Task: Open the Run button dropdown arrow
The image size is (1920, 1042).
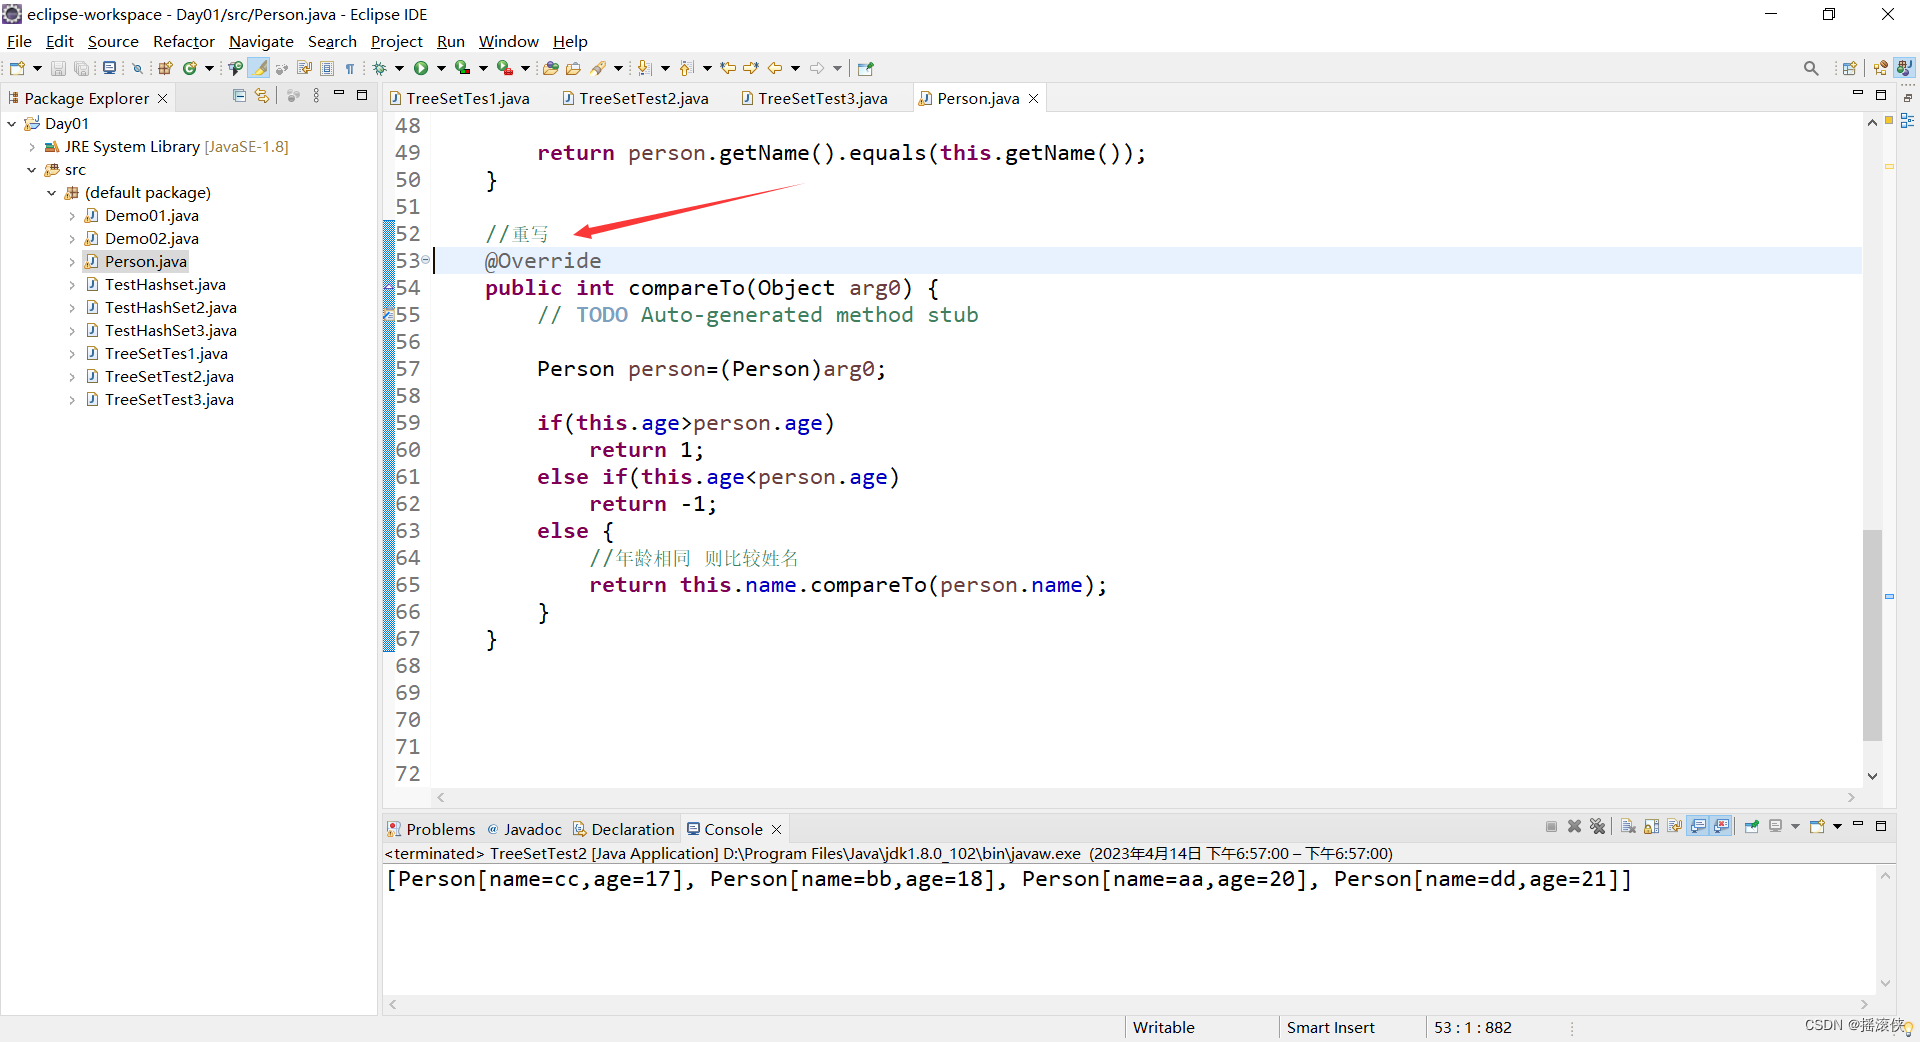Action: pyautogui.click(x=441, y=68)
